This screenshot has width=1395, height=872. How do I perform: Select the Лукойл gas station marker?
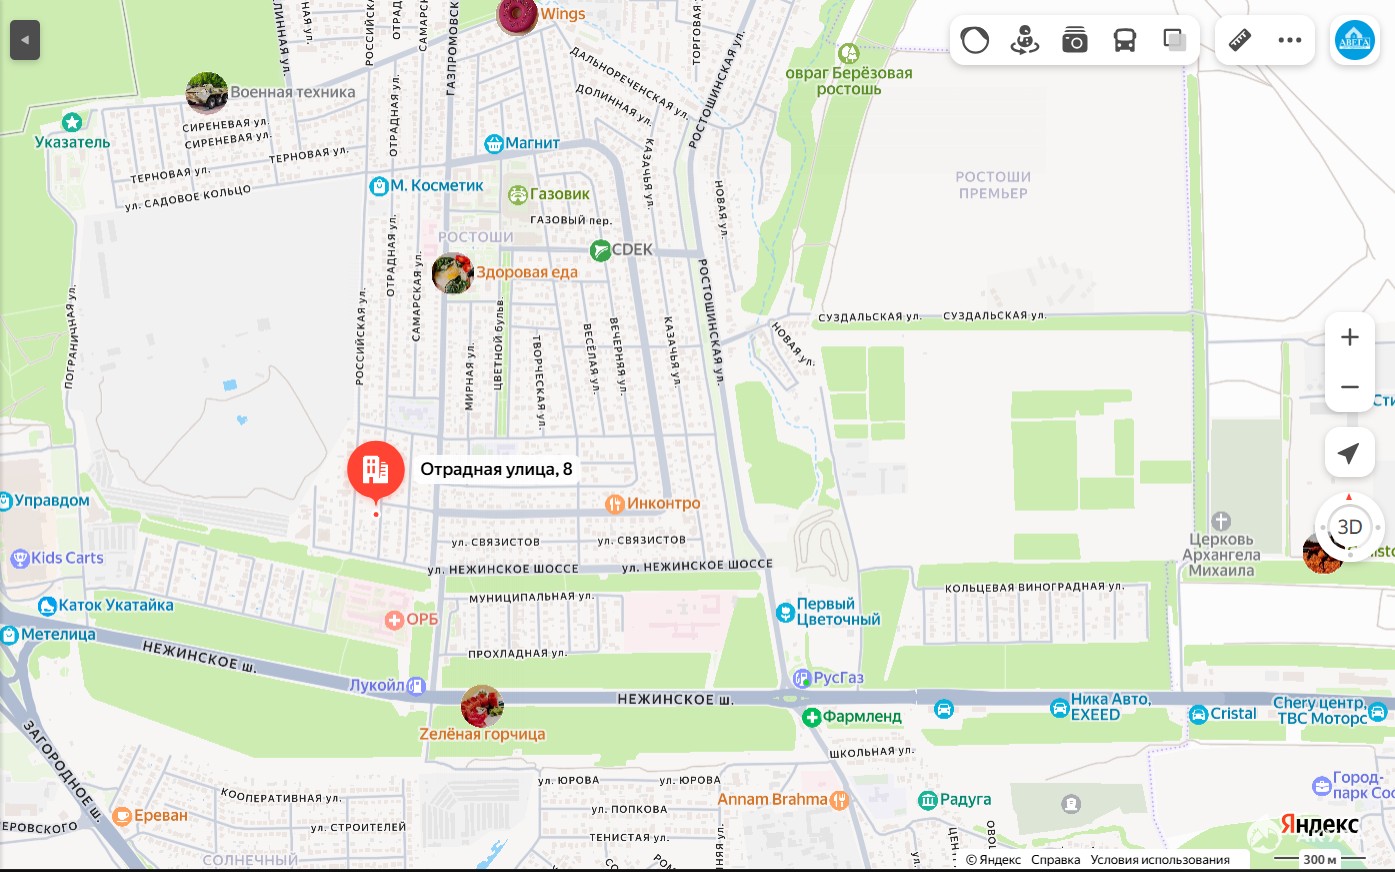pos(417,686)
